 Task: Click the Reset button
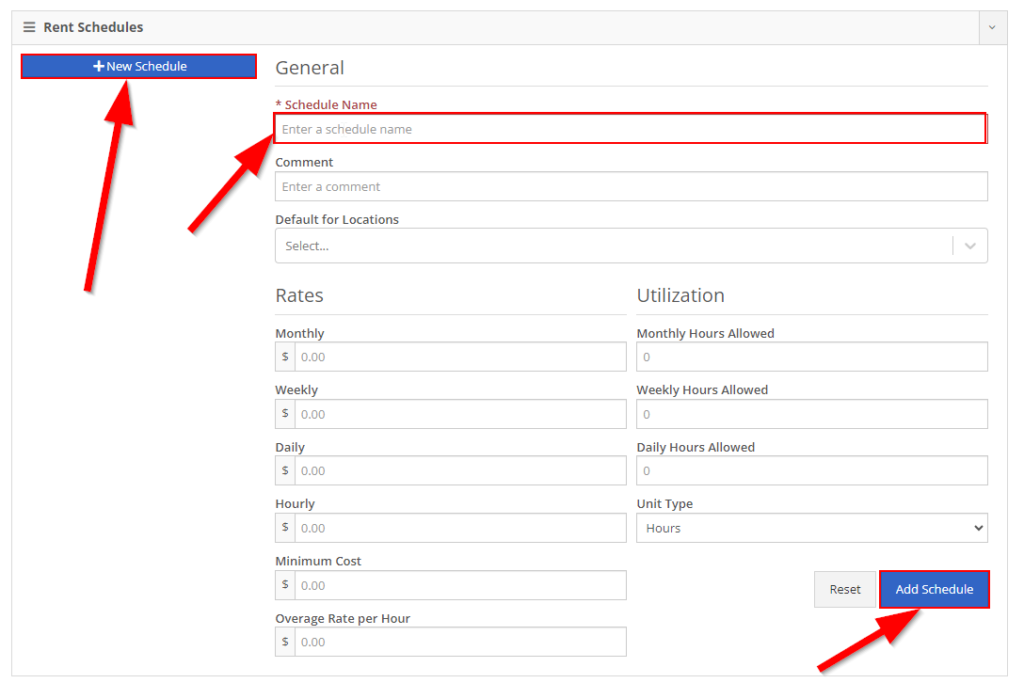tap(844, 589)
